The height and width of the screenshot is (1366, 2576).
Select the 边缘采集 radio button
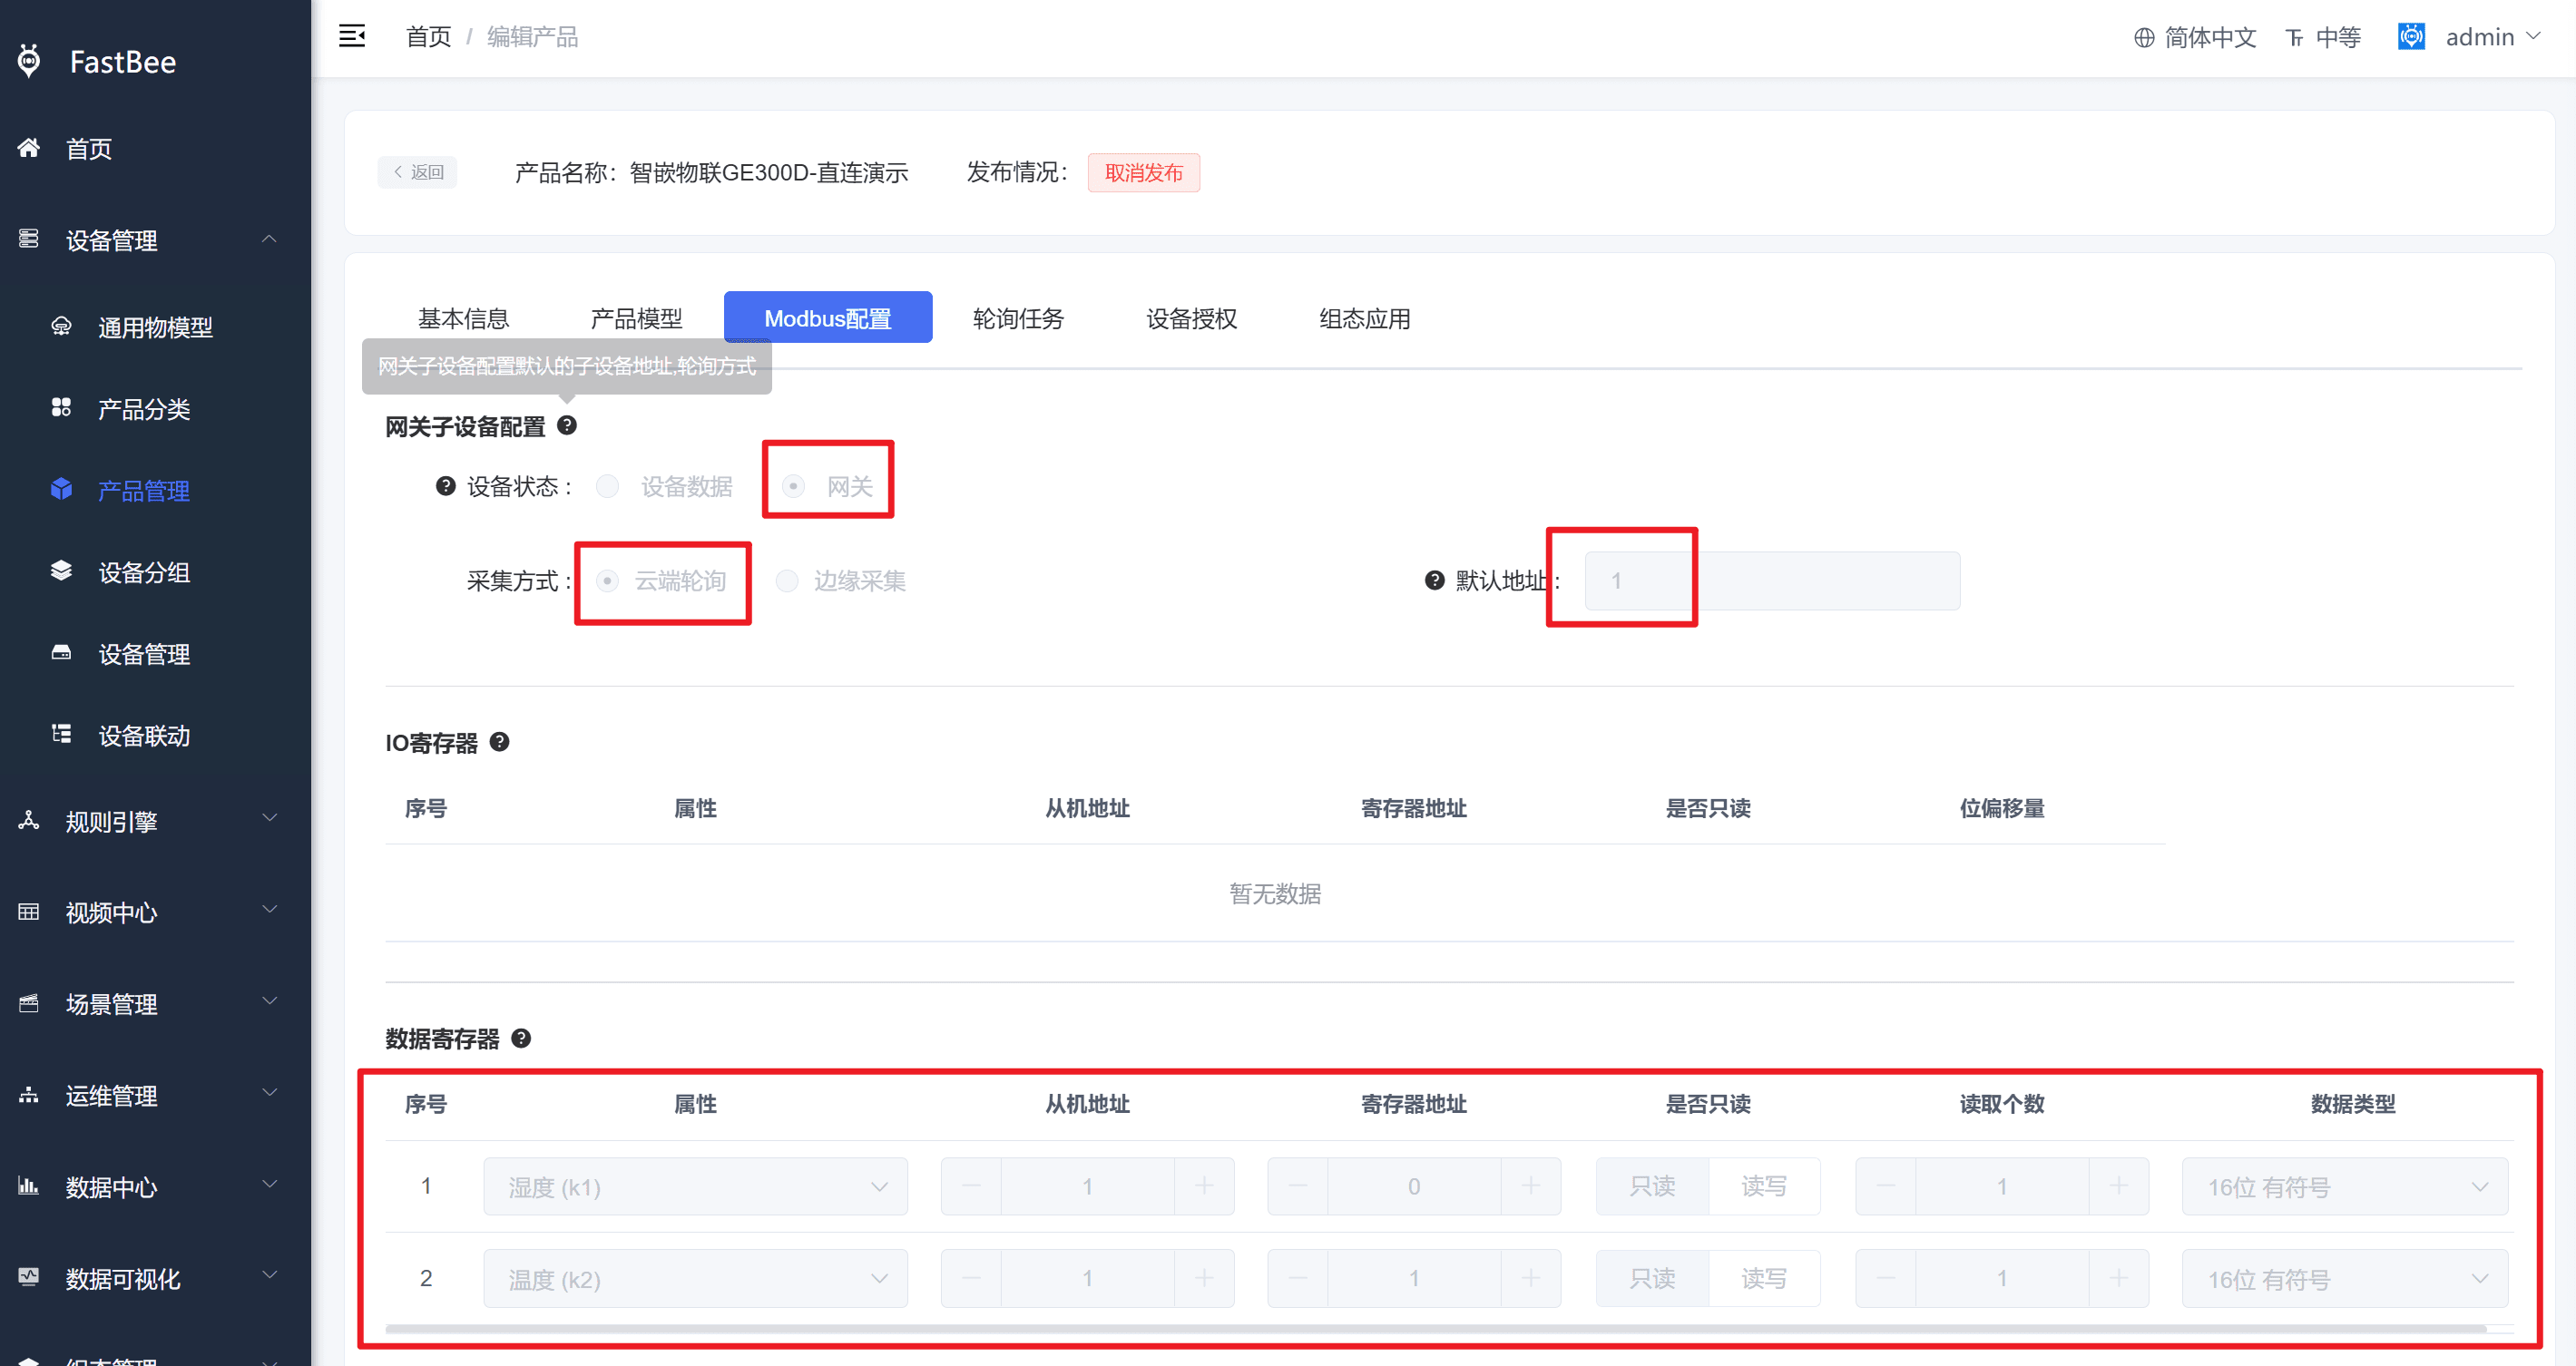coord(787,581)
